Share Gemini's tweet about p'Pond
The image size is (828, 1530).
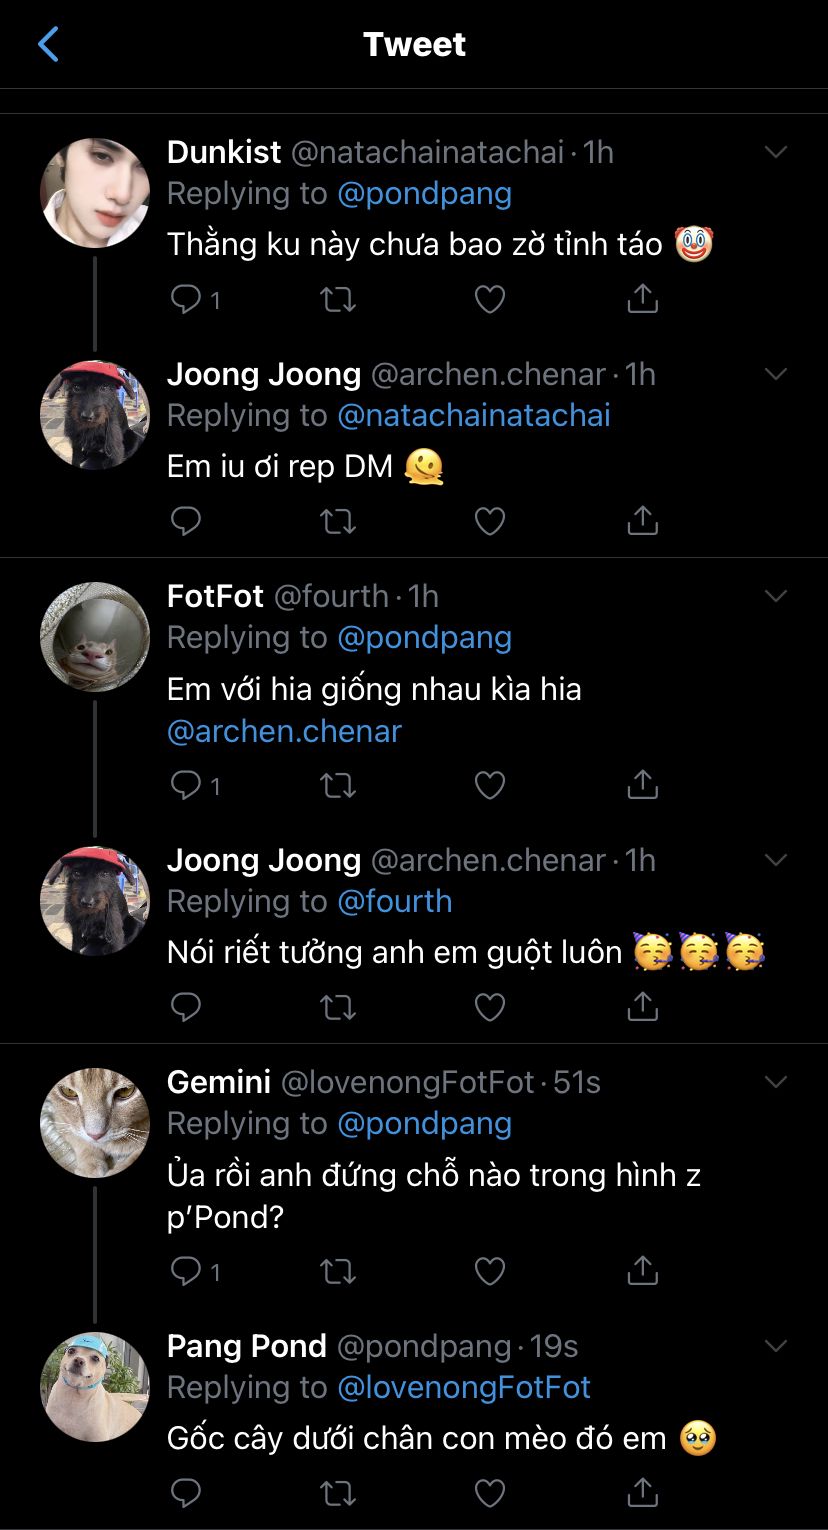pos(642,1271)
